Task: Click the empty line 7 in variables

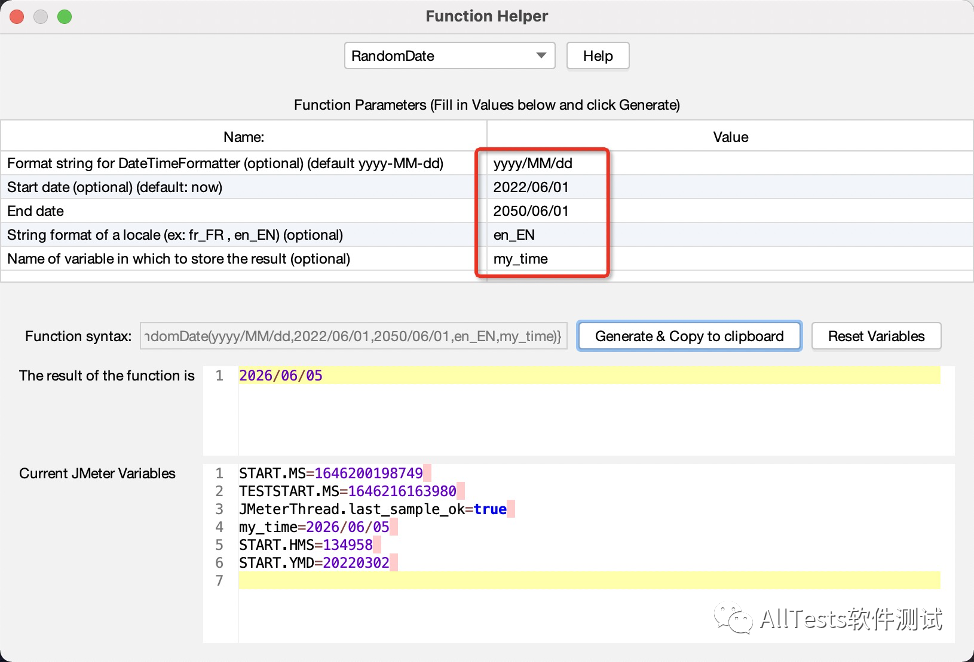Action: click(589, 581)
